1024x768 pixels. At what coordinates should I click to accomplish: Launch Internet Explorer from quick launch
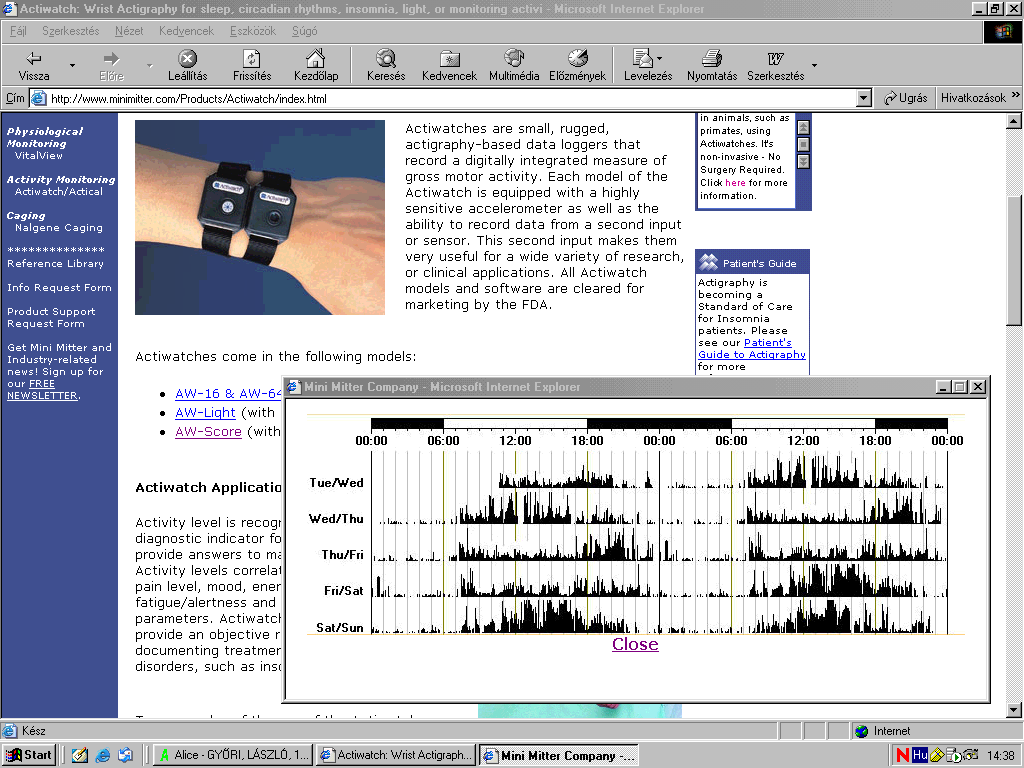[x=103, y=755]
